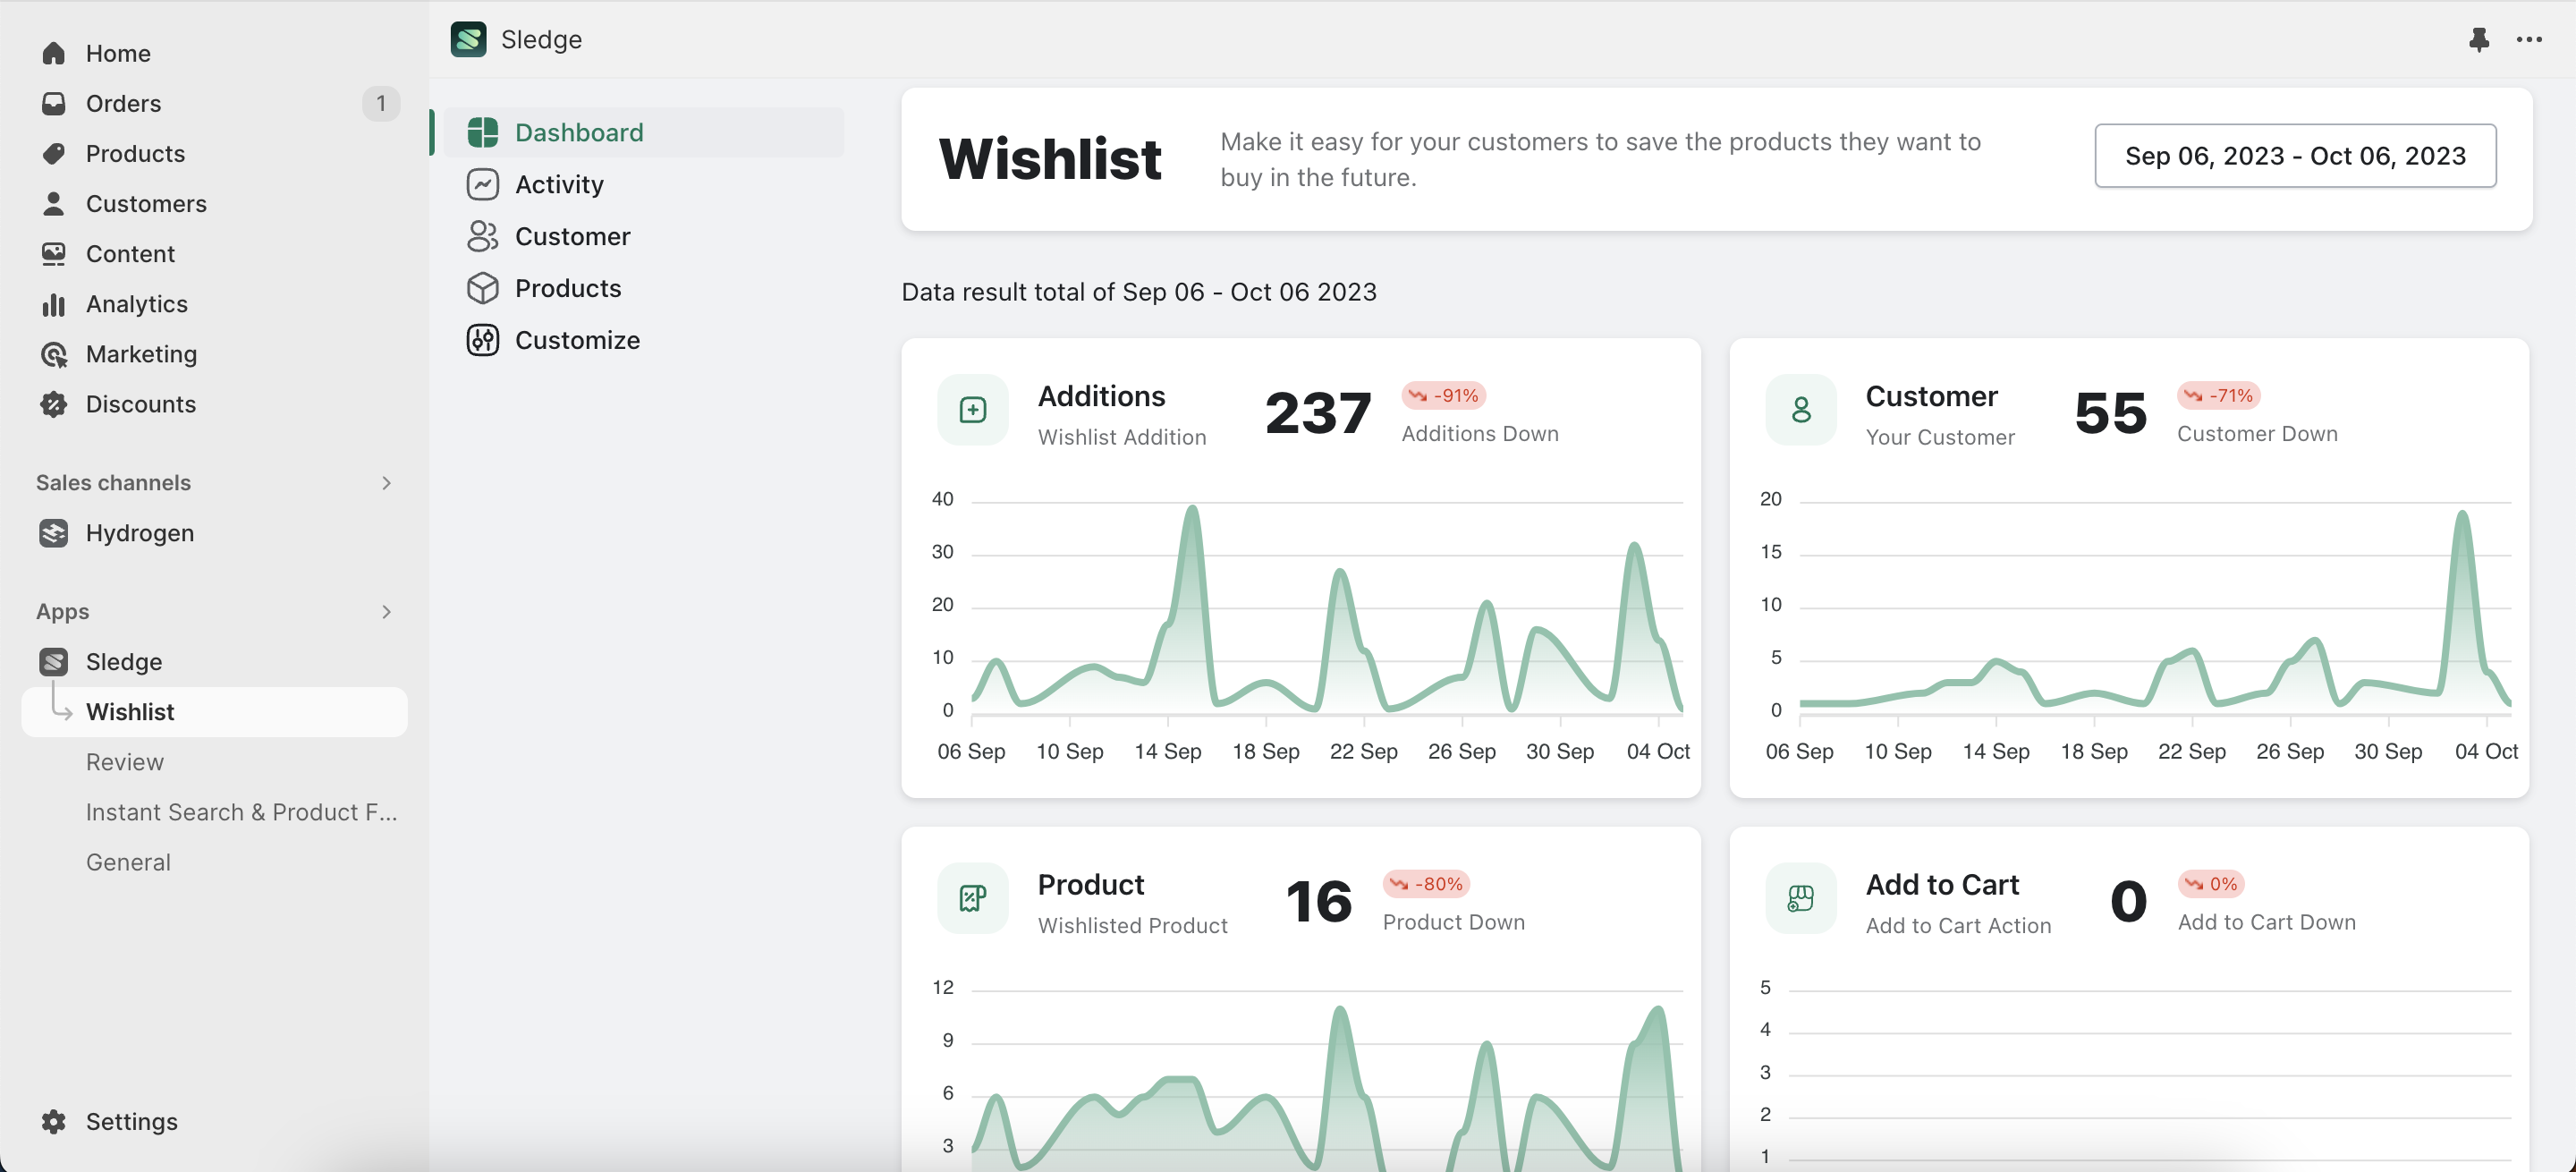Screen dimensions: 2576x1172
Task: Click the peak on the Additions chart
Action: [1192, 510]
